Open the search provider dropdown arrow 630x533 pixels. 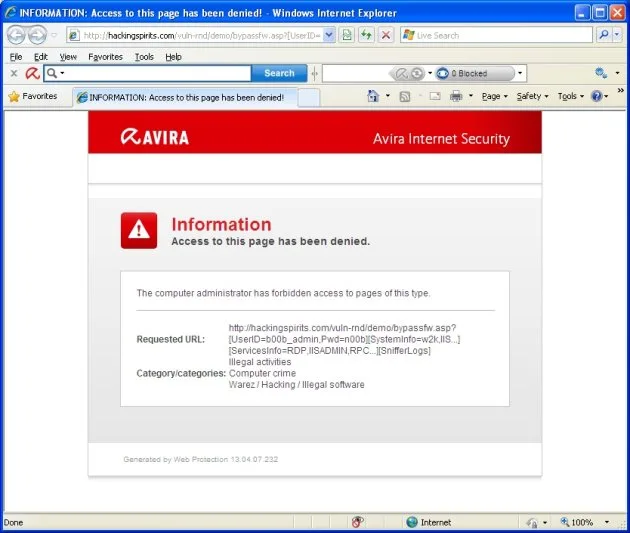click(617, 35)
